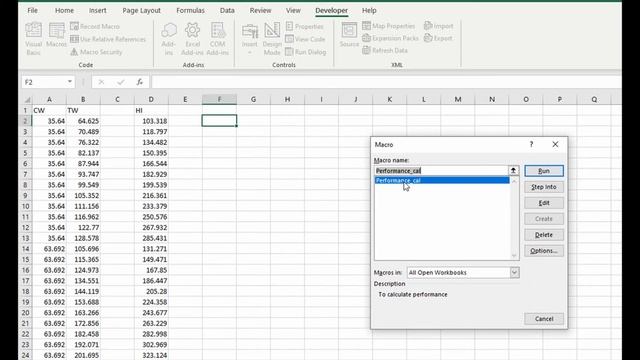This screenshot has height=360, width=640.
Task: Click View Code in Controls
Action: pos(305,39)
